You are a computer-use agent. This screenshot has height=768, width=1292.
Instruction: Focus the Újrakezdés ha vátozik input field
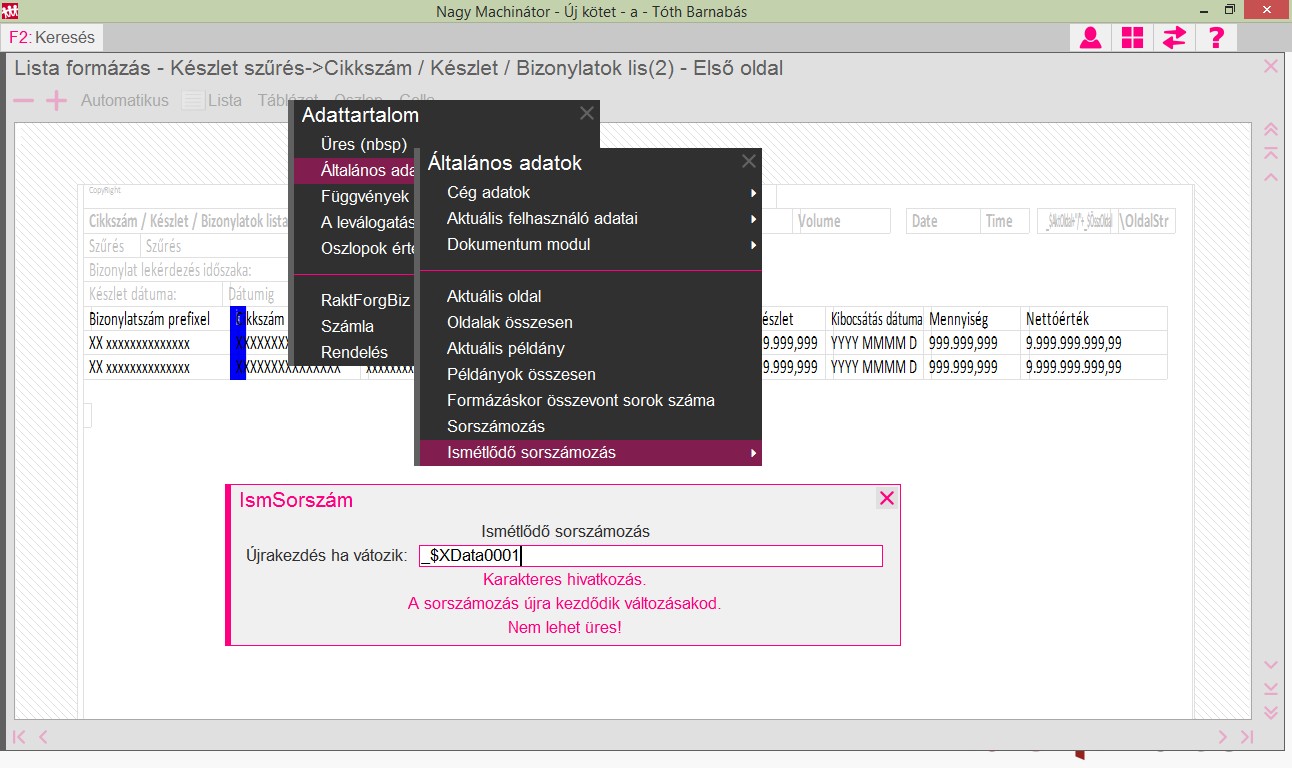[x=651, y=556]
